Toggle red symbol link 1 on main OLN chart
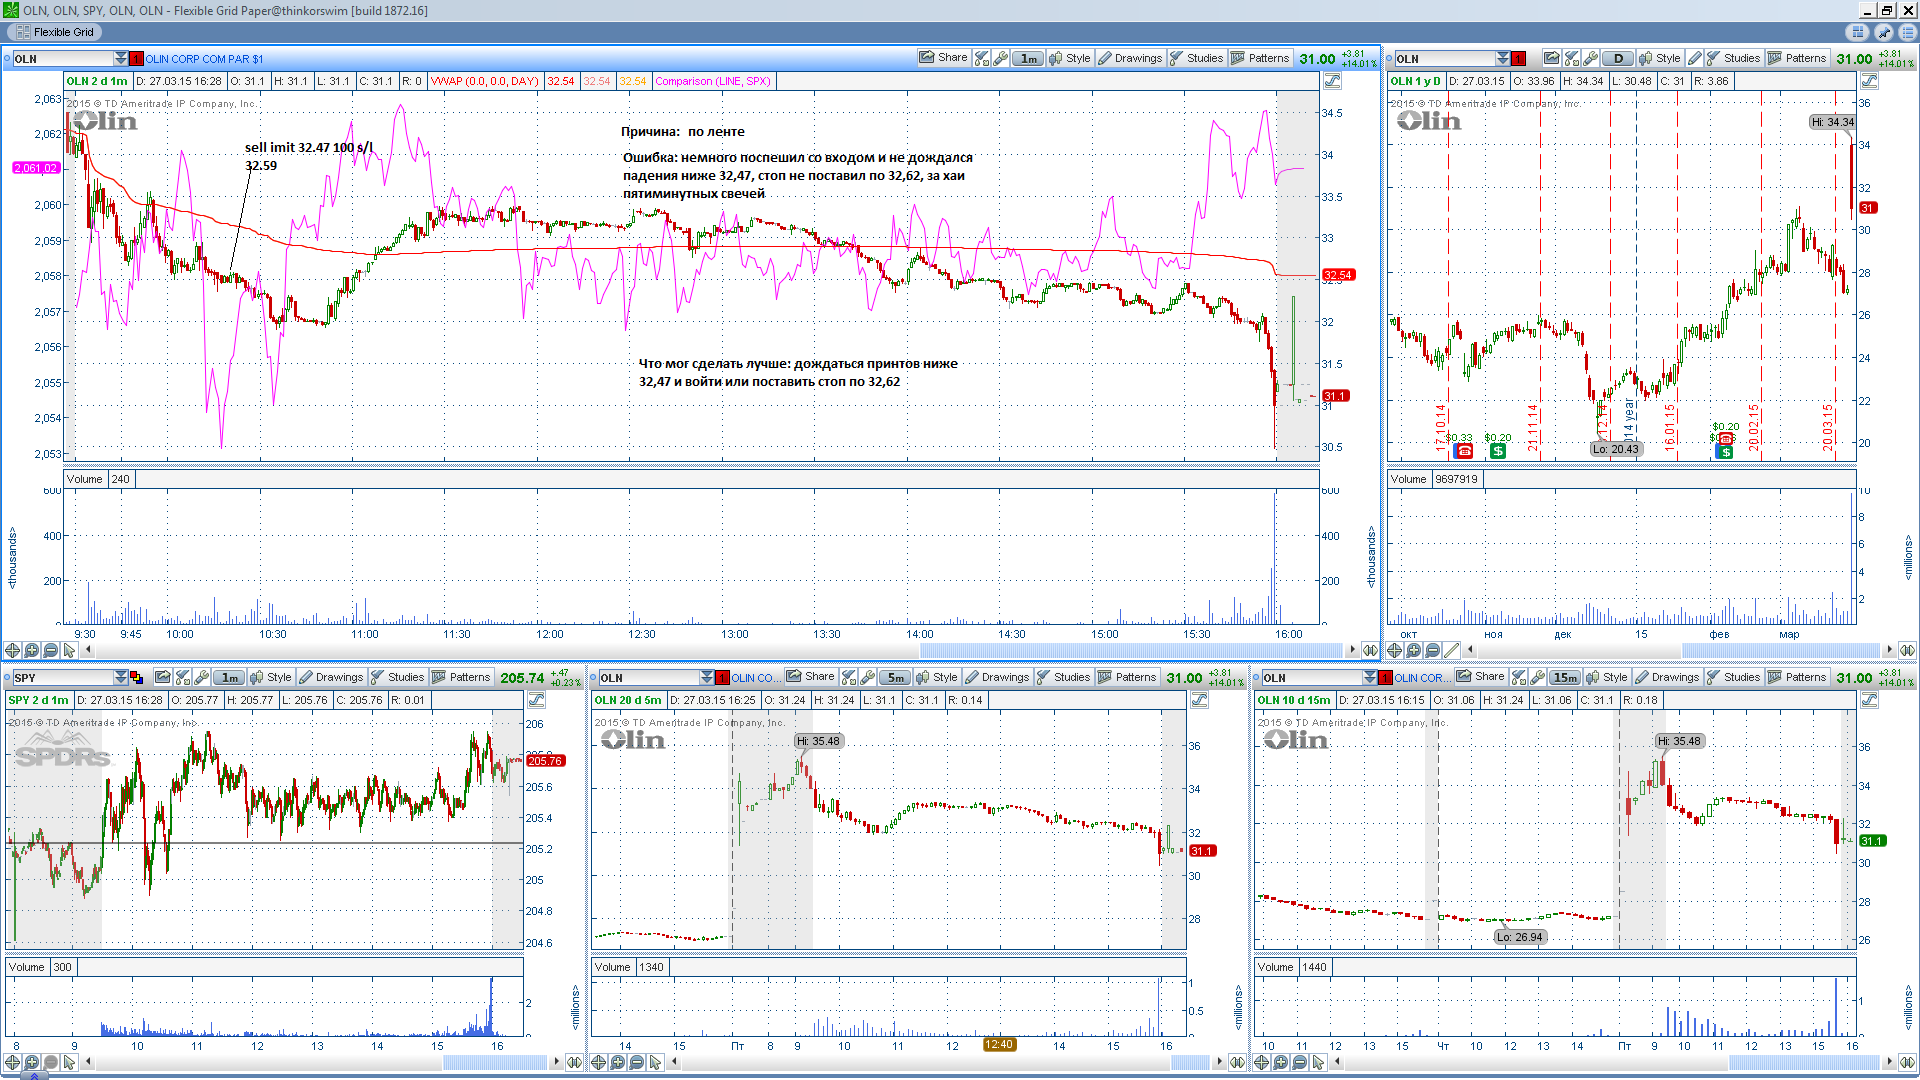1920x1080 pixels. tap(137, 59)
